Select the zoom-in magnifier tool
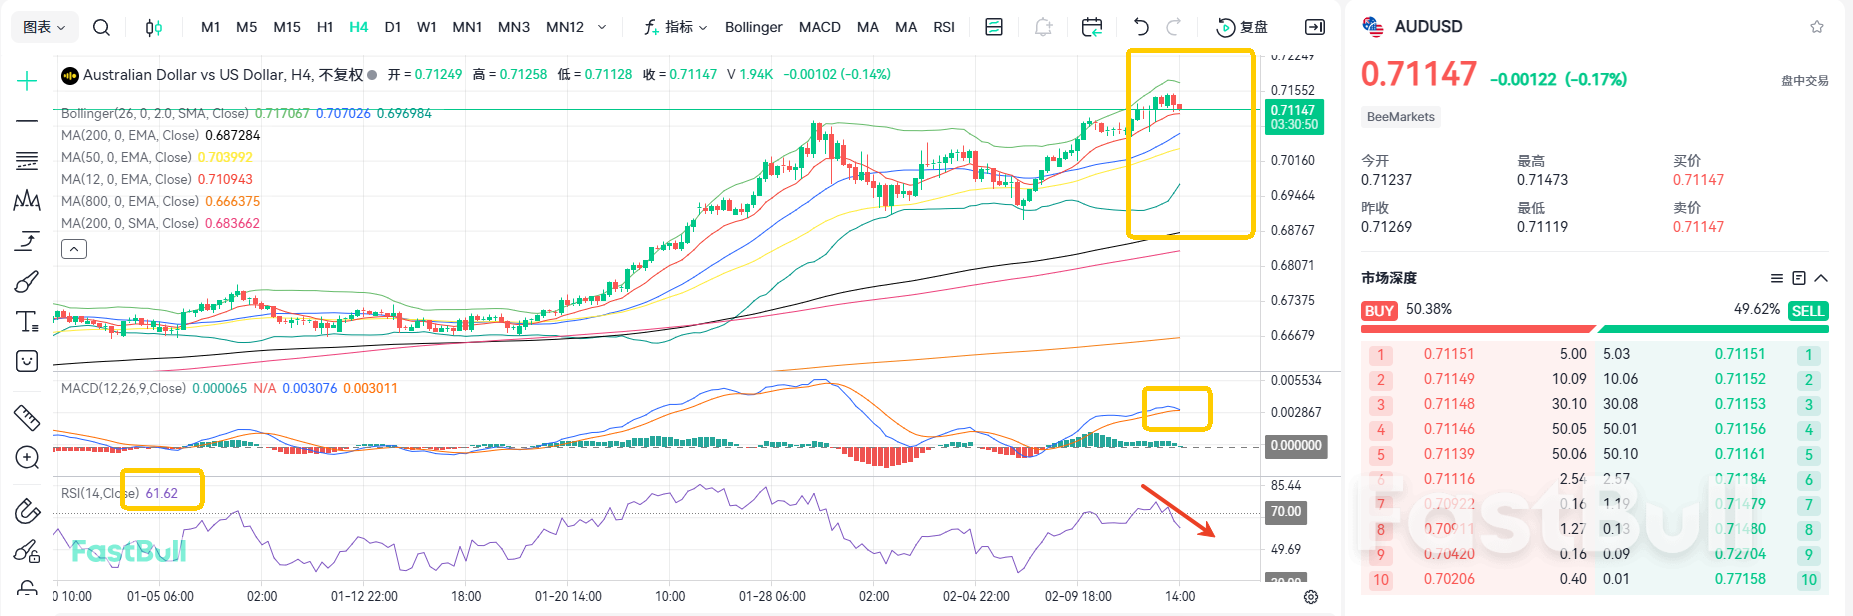The height and width of the screenshot is (616, 1853). coord(27,458)
